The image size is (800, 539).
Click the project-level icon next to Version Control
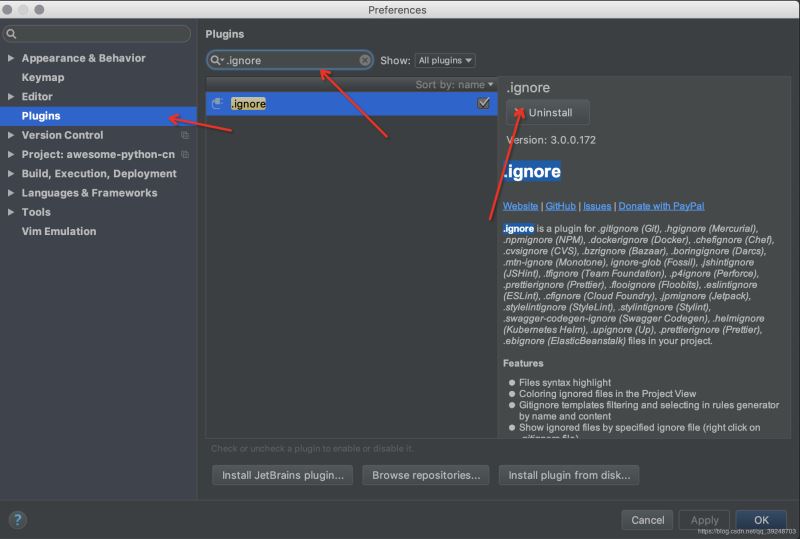(185, 135)
